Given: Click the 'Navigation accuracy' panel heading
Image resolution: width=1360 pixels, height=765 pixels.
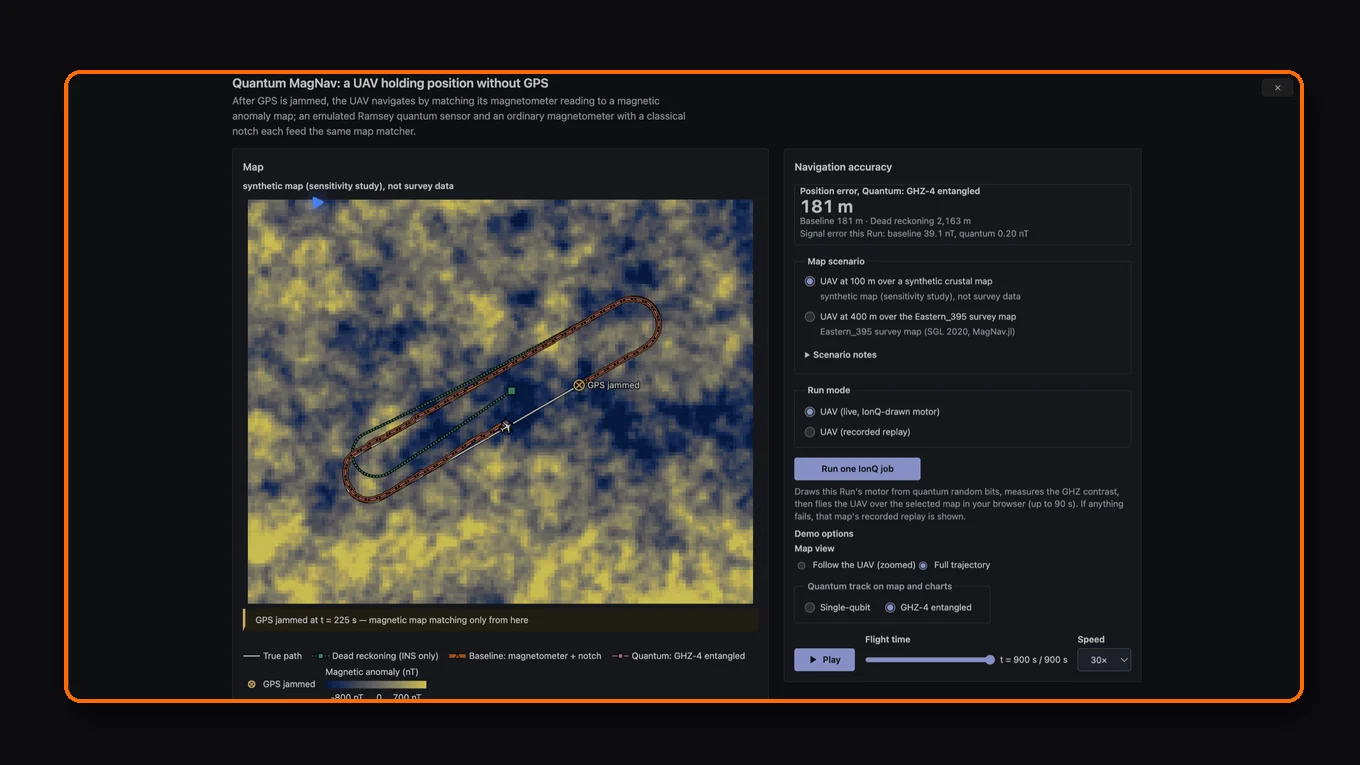Looking at the screenshot, I should (x=843, y=167).
